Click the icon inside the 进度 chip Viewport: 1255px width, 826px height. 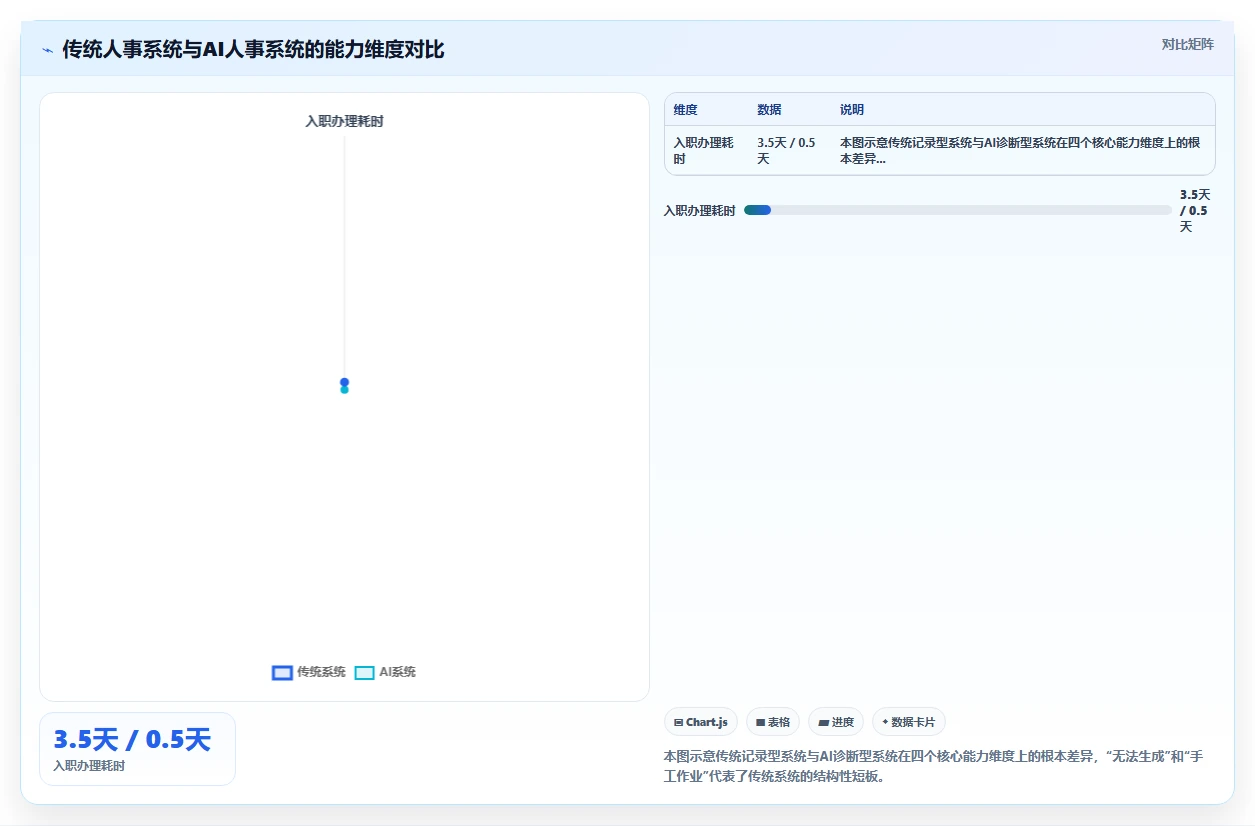coord(823,722)
